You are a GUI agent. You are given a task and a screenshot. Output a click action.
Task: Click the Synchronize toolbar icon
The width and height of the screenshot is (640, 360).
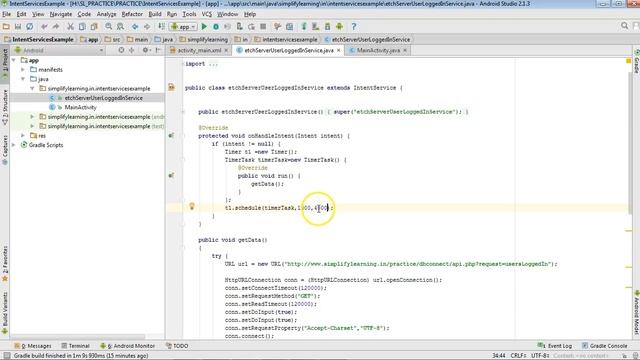(29, 27)
